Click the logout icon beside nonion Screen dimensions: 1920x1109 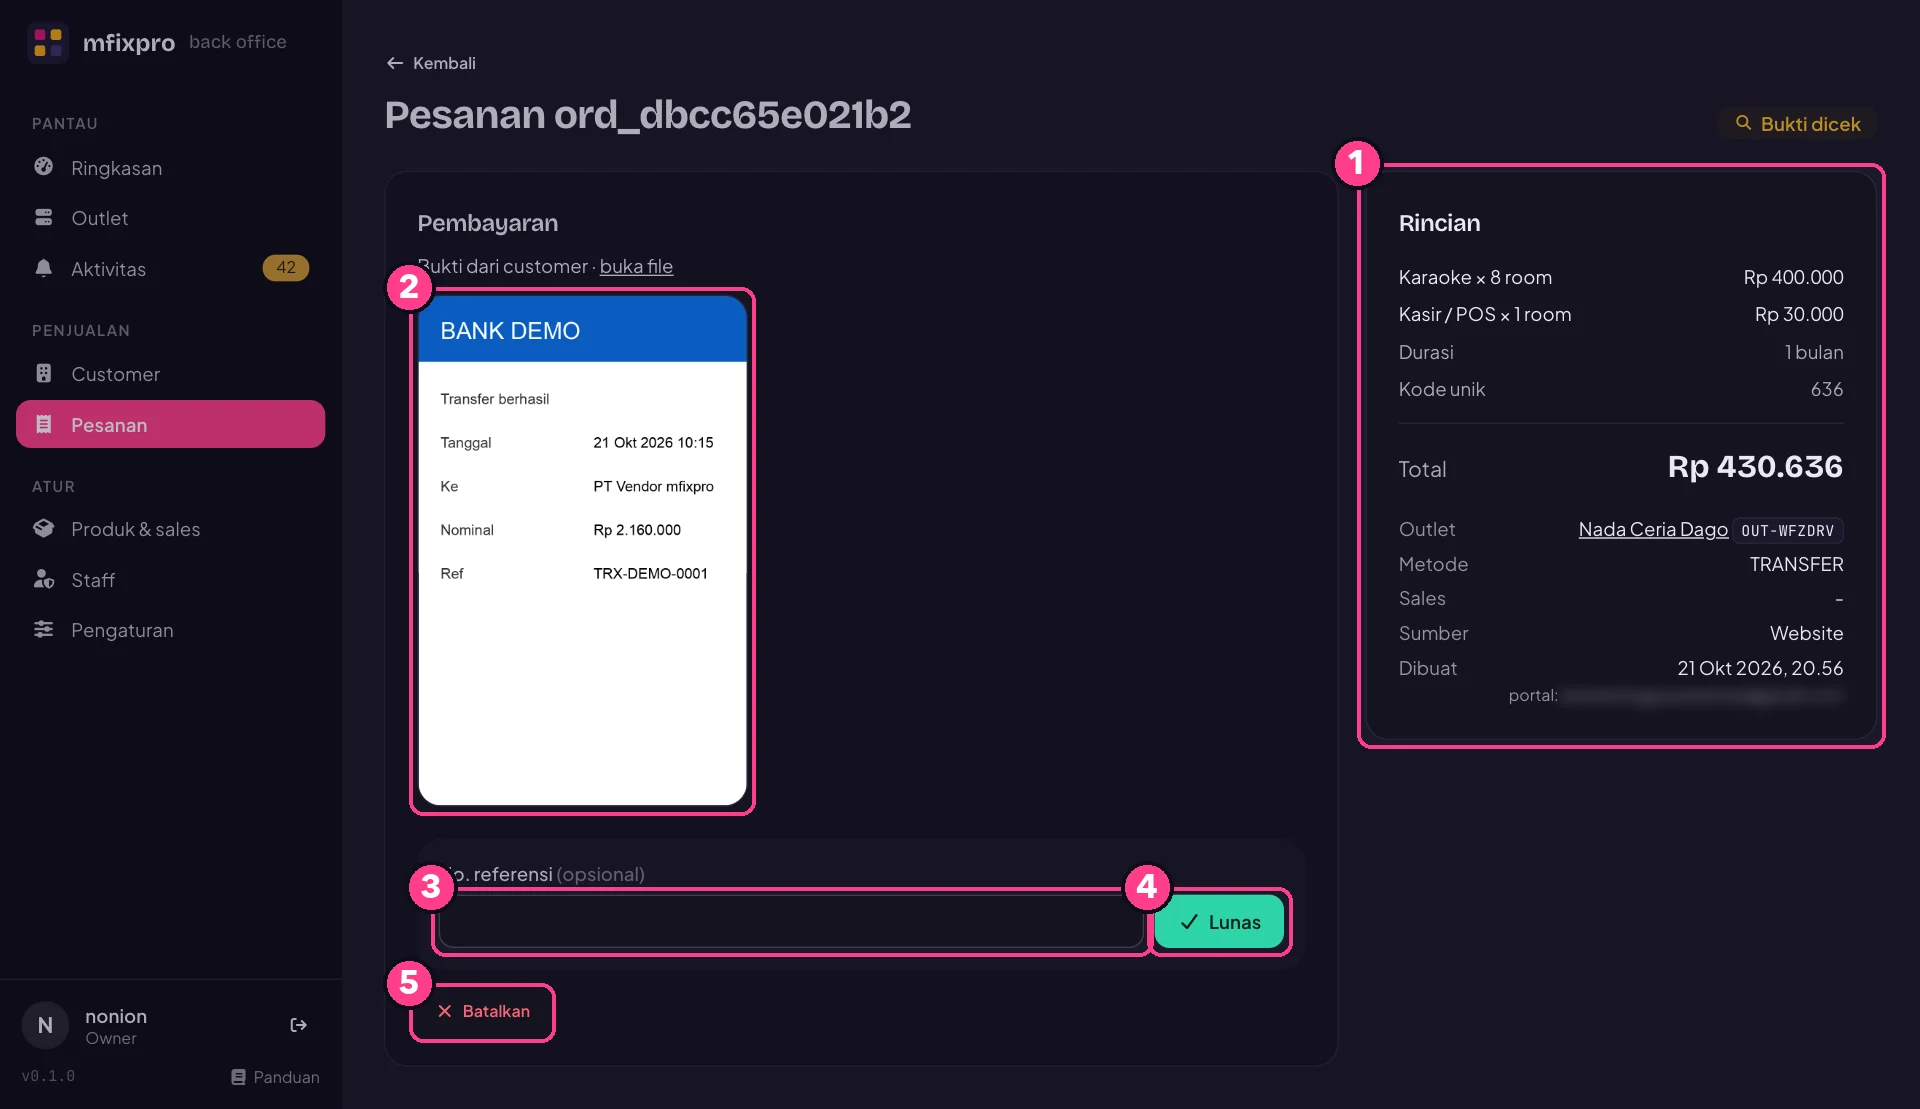[x=298, y=1025]
